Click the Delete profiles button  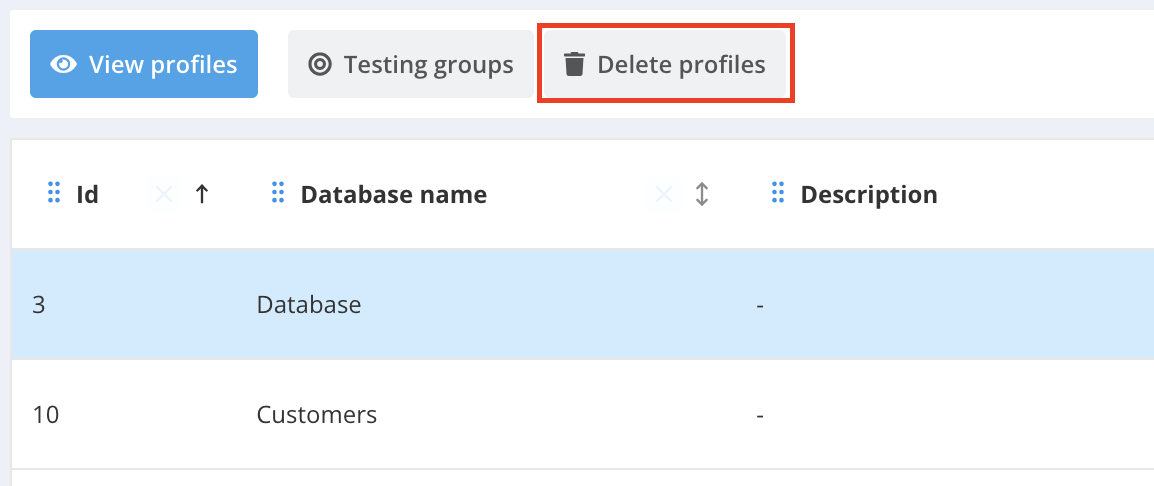665,64
